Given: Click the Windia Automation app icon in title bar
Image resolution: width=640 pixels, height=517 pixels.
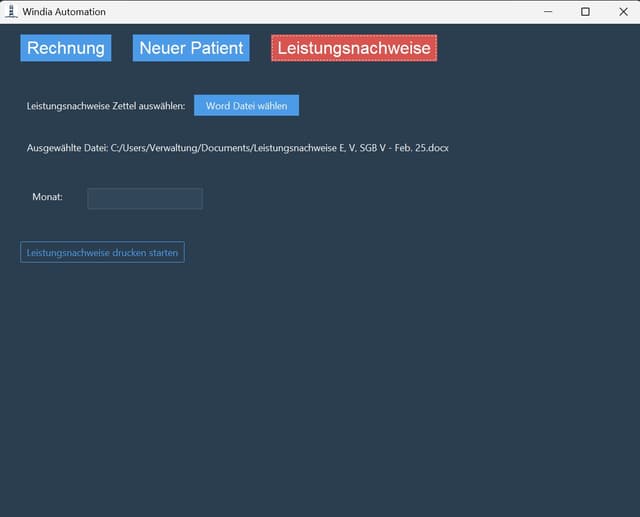Looking at the screenshot, I should (11, 12).
